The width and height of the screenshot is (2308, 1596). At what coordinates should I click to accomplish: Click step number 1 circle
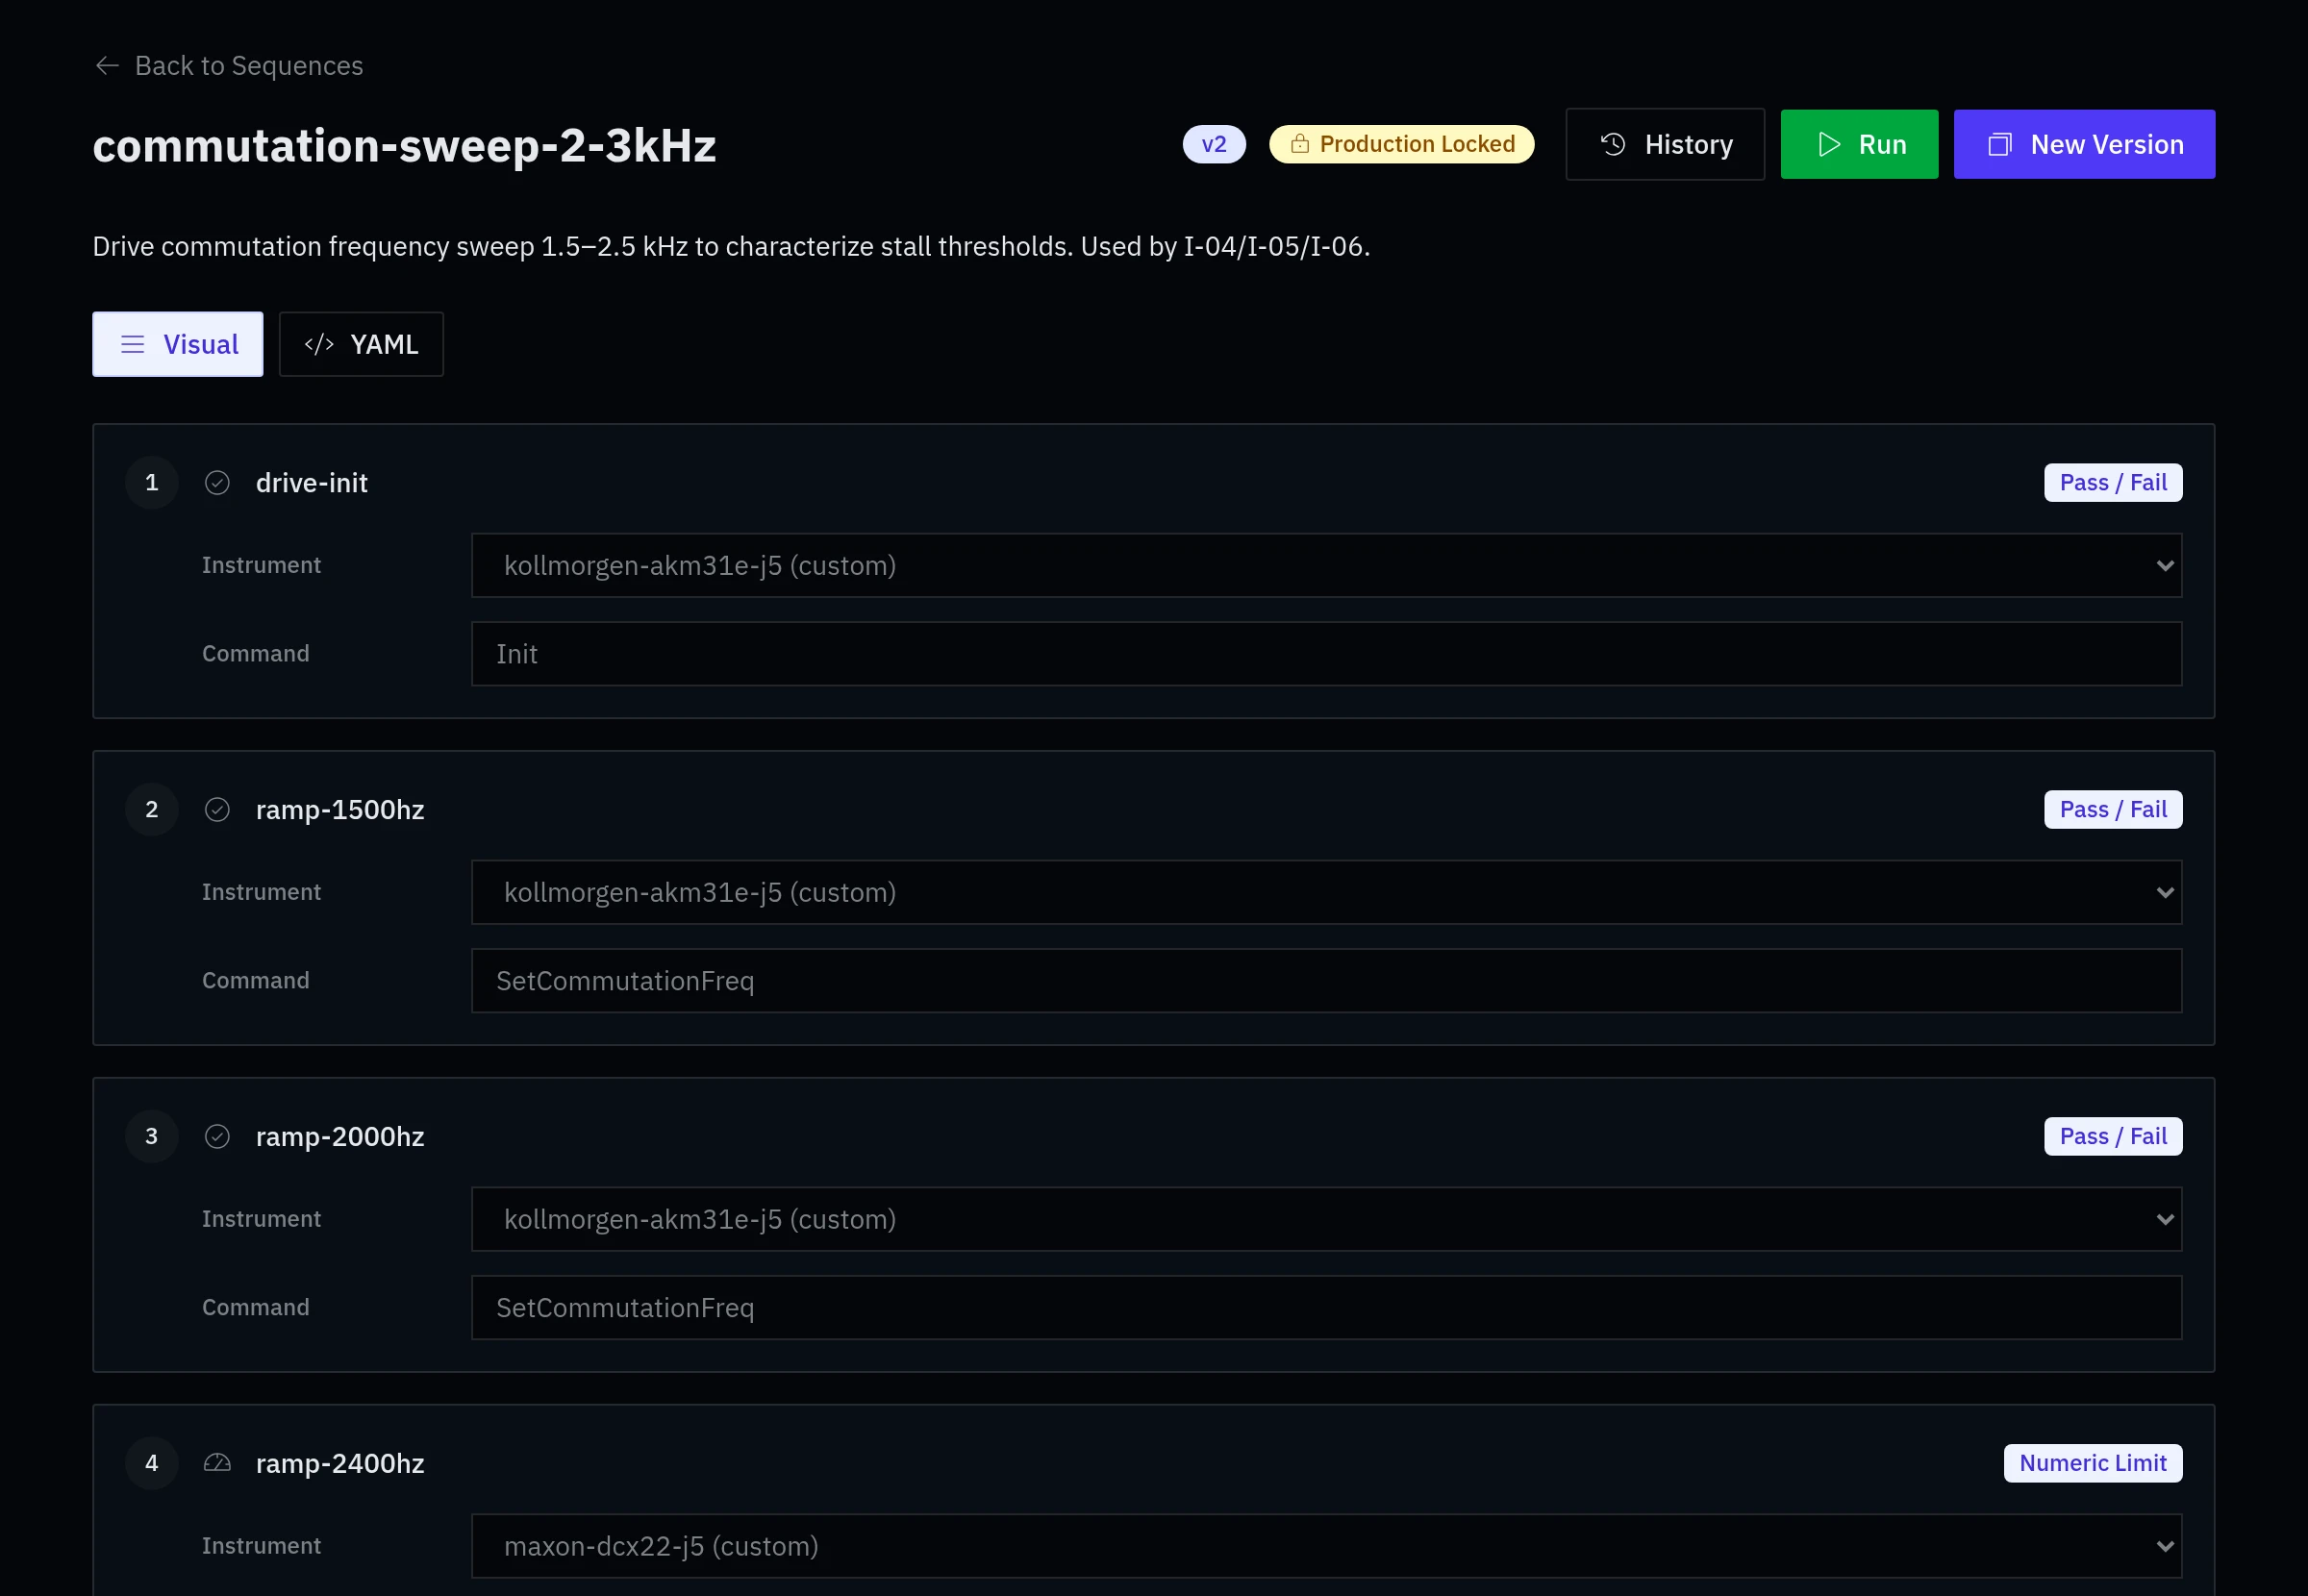pos(152,483)
